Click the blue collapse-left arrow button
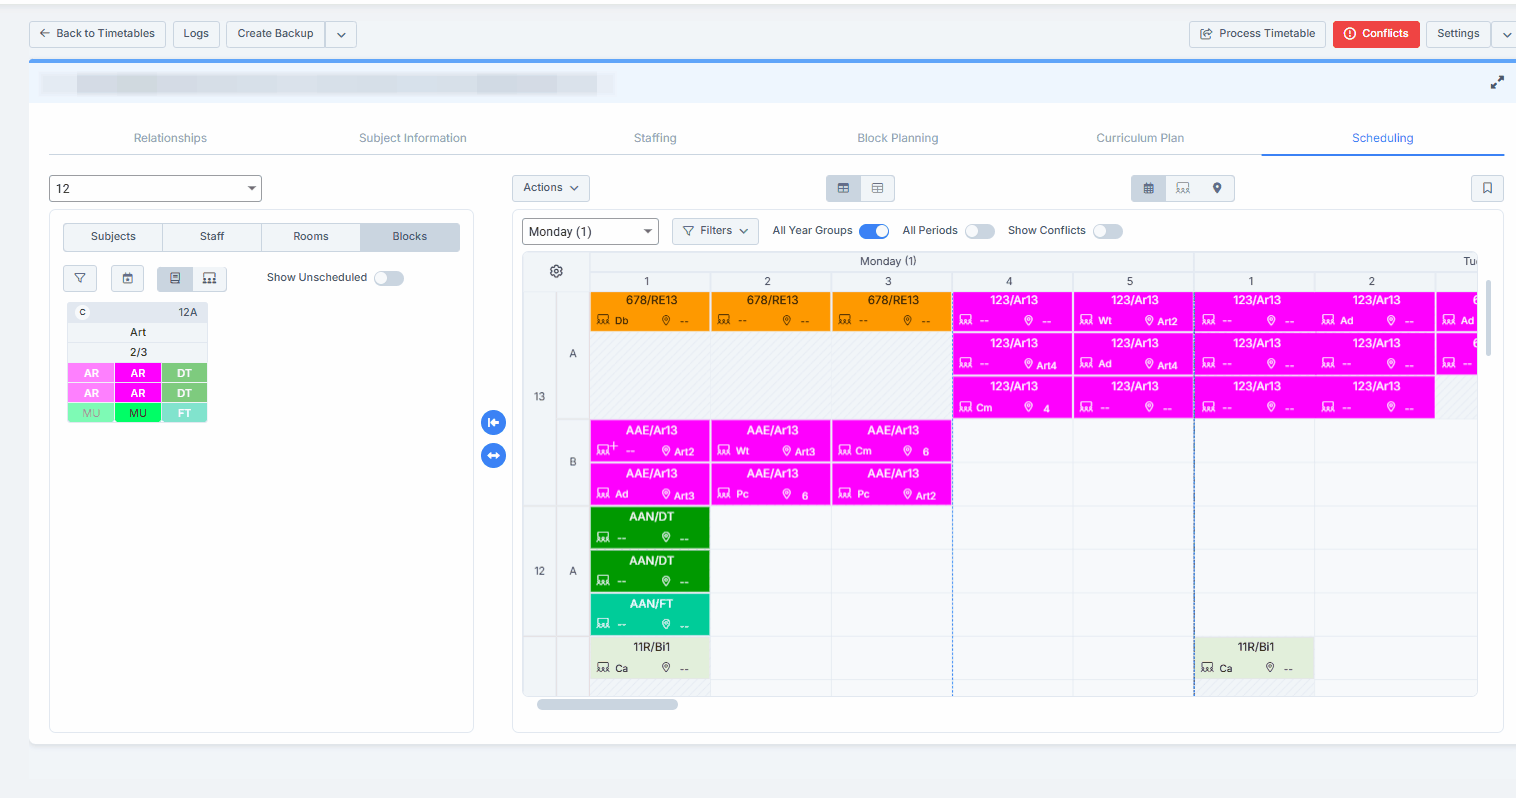Viewport: 1516px width, 798px height. click(493, 422)
